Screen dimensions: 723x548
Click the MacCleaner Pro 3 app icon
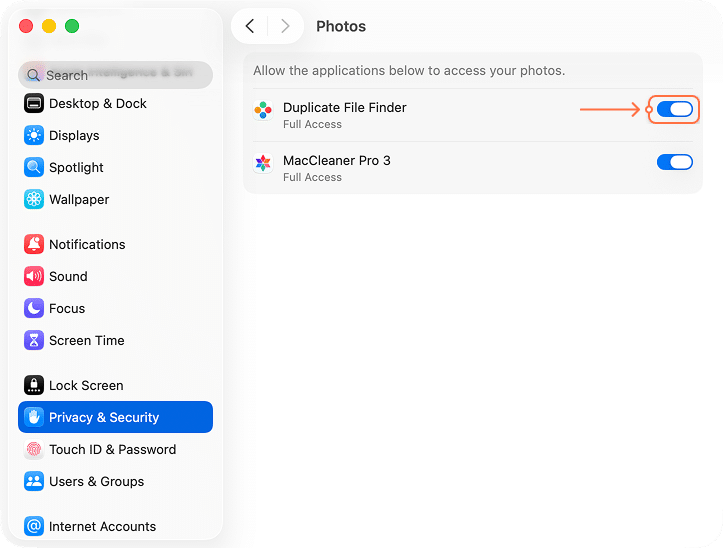pos(263,163)
